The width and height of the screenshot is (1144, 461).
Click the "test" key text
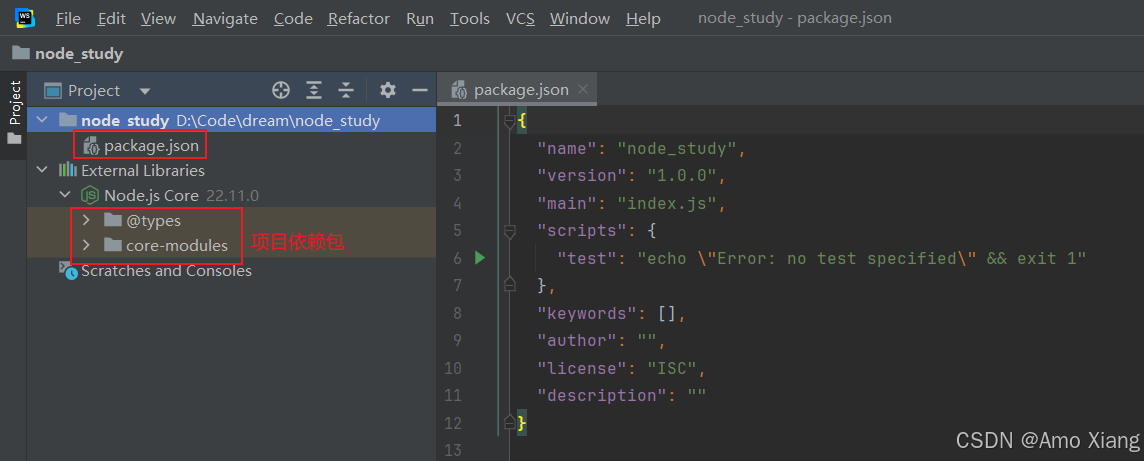tap(587, 258)
